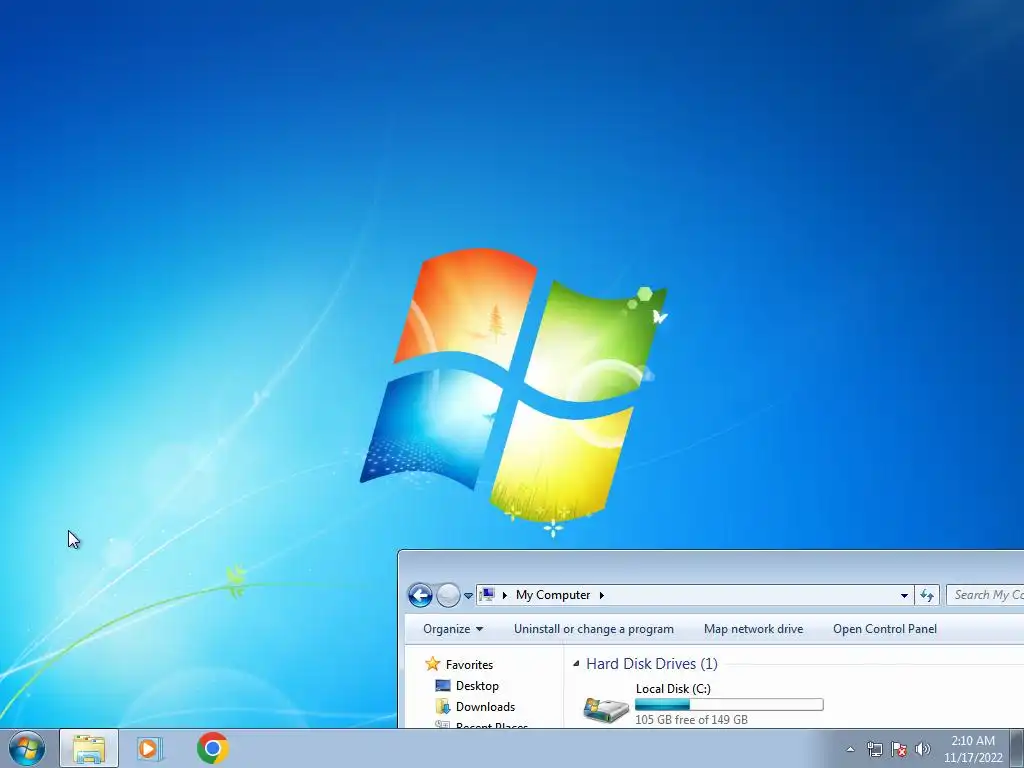1024x768 pixels.
Task: Refresh the My Computer view
Action: (x=927, y=595)
